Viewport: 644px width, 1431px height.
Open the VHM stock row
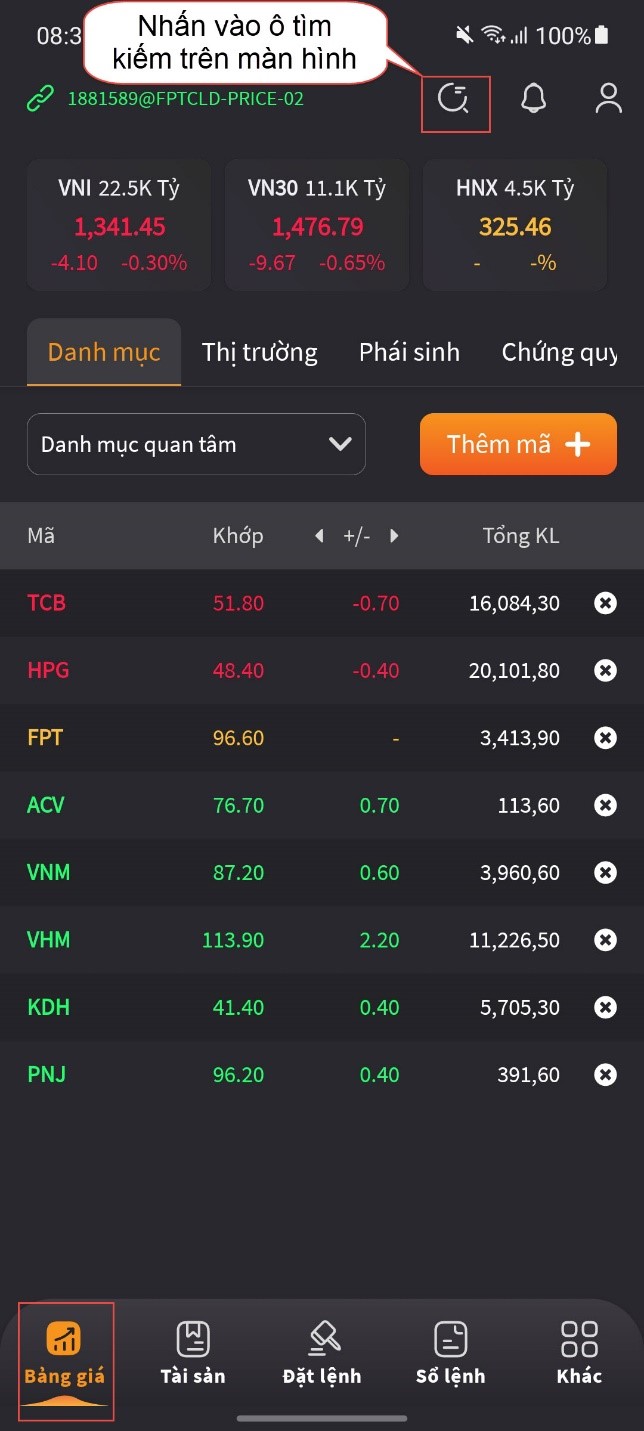click(322, 940)
